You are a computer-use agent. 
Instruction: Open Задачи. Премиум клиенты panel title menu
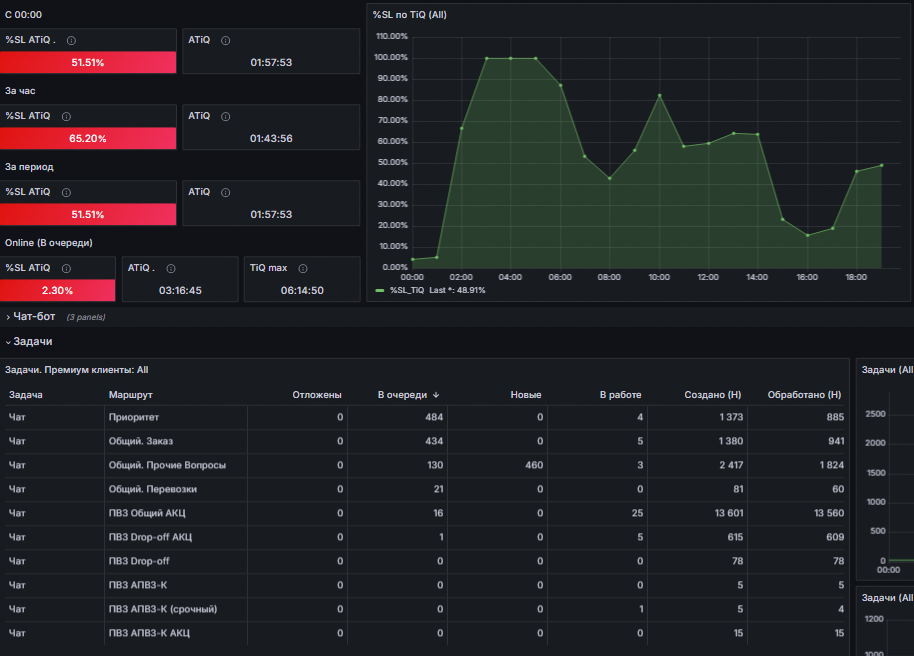(x=76, y=370)
